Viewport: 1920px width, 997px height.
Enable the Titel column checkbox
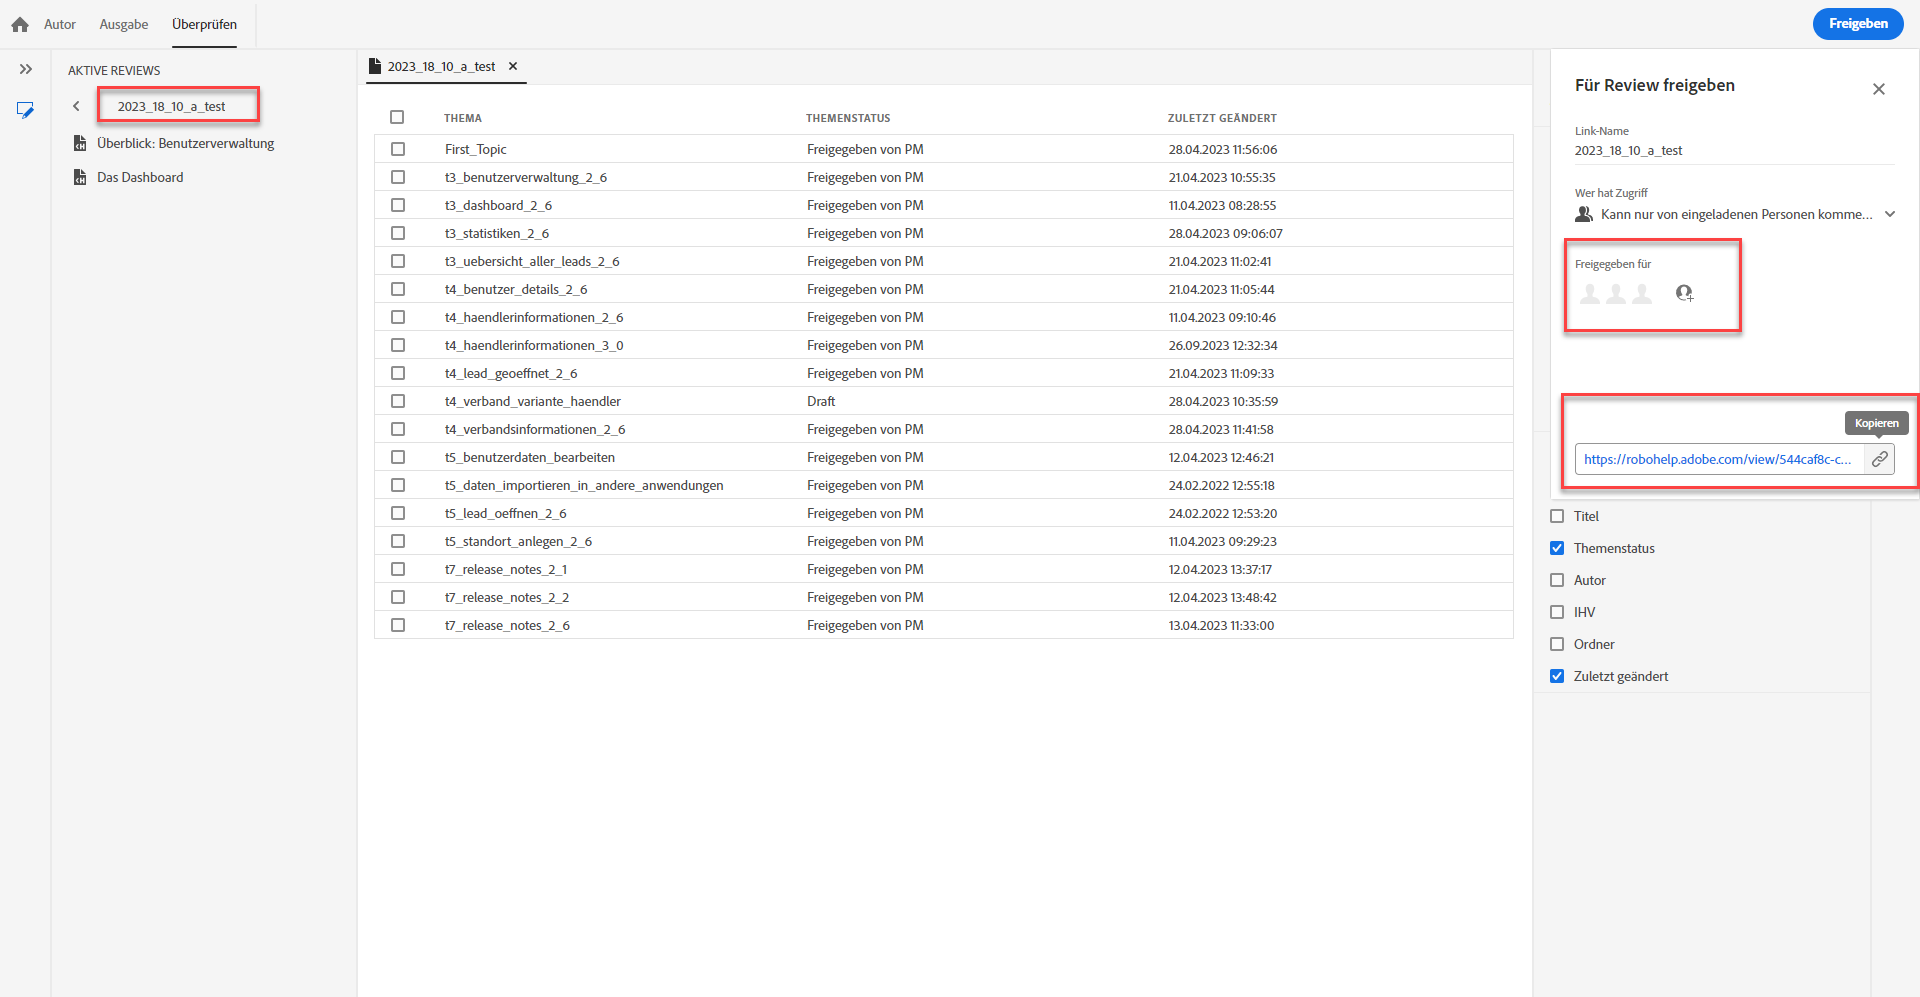(1556, 516)
